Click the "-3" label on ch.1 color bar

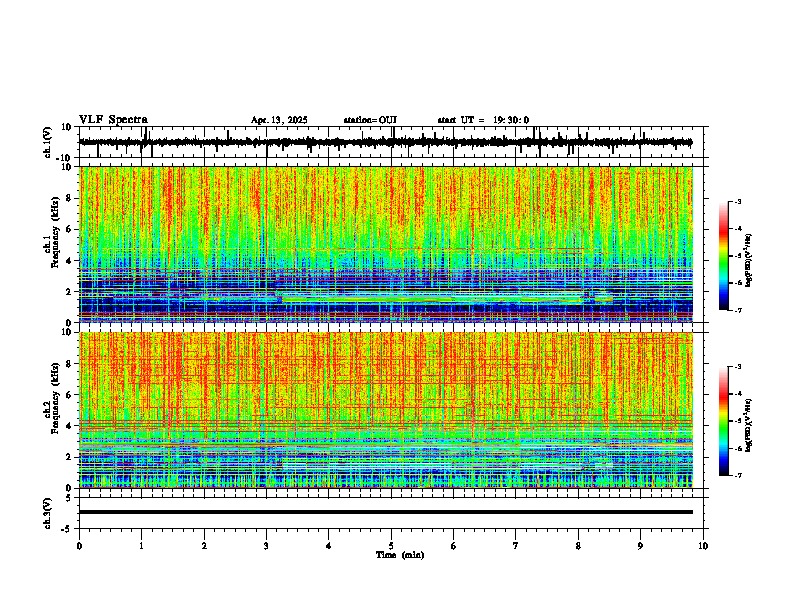(737, 201)
